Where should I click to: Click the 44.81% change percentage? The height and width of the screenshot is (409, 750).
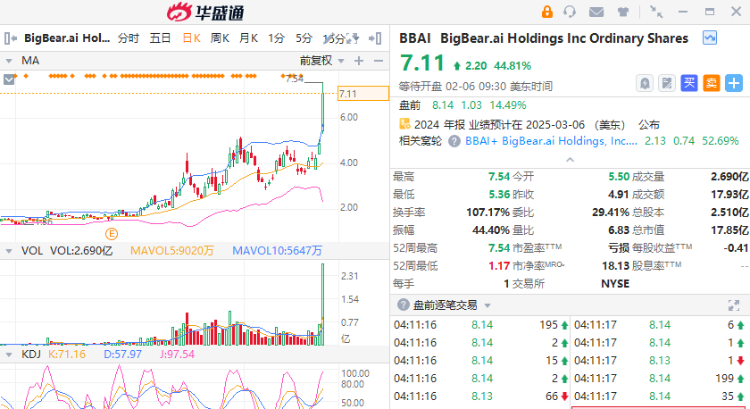[x=513, y=66]
